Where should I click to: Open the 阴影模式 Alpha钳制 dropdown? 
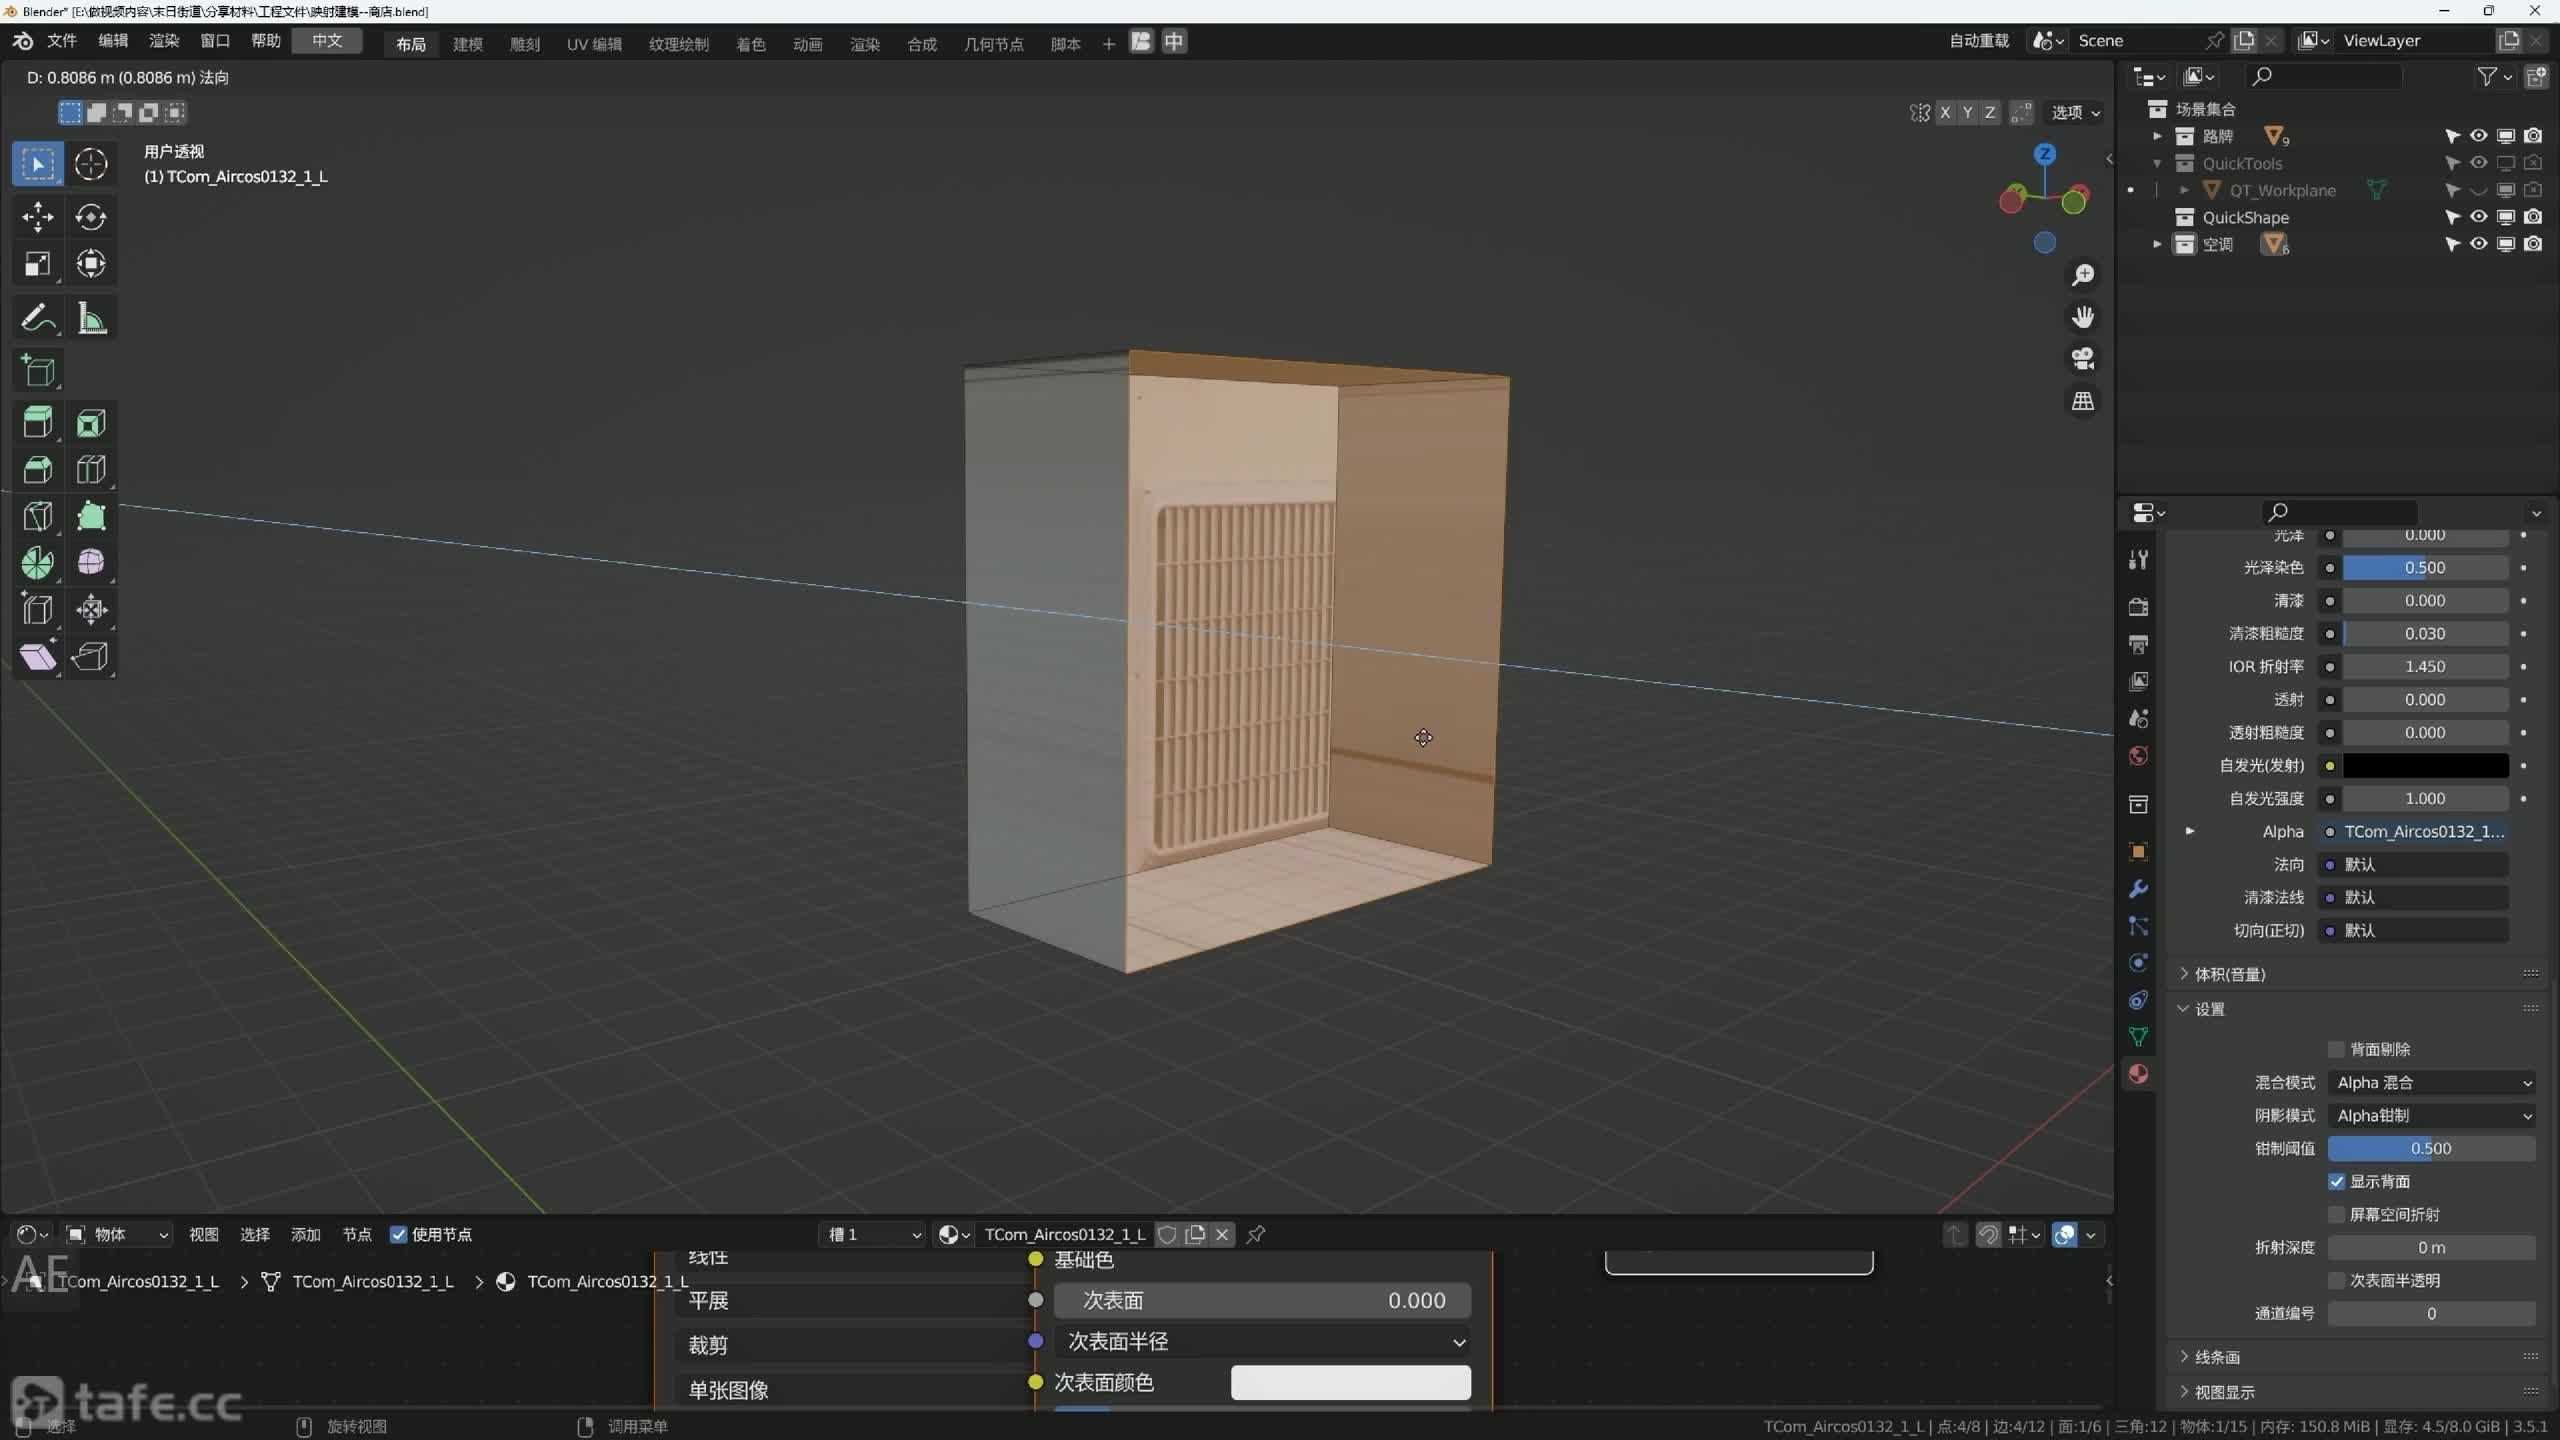2431,1115
